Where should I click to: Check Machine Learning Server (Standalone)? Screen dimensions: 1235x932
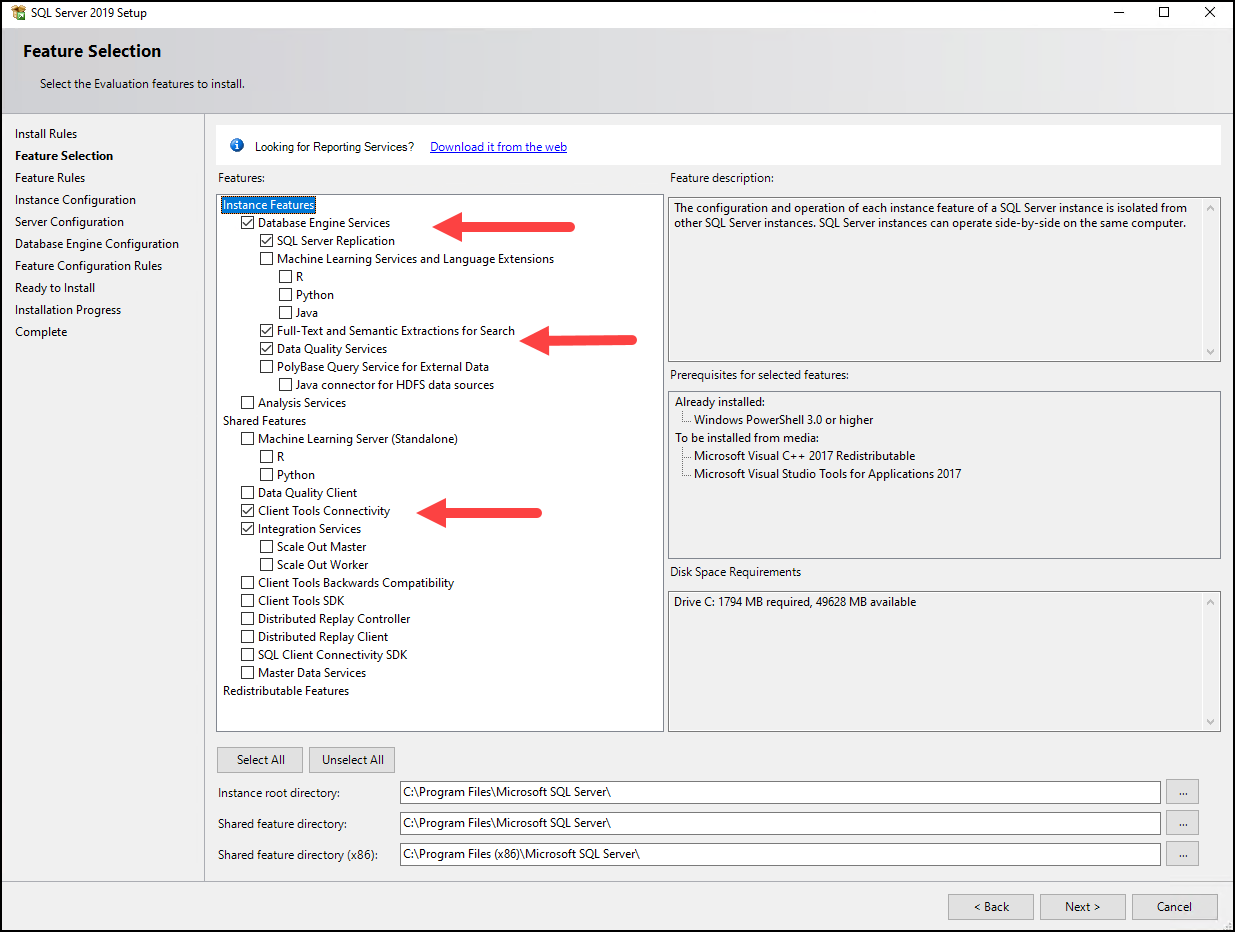pos(248,439)
